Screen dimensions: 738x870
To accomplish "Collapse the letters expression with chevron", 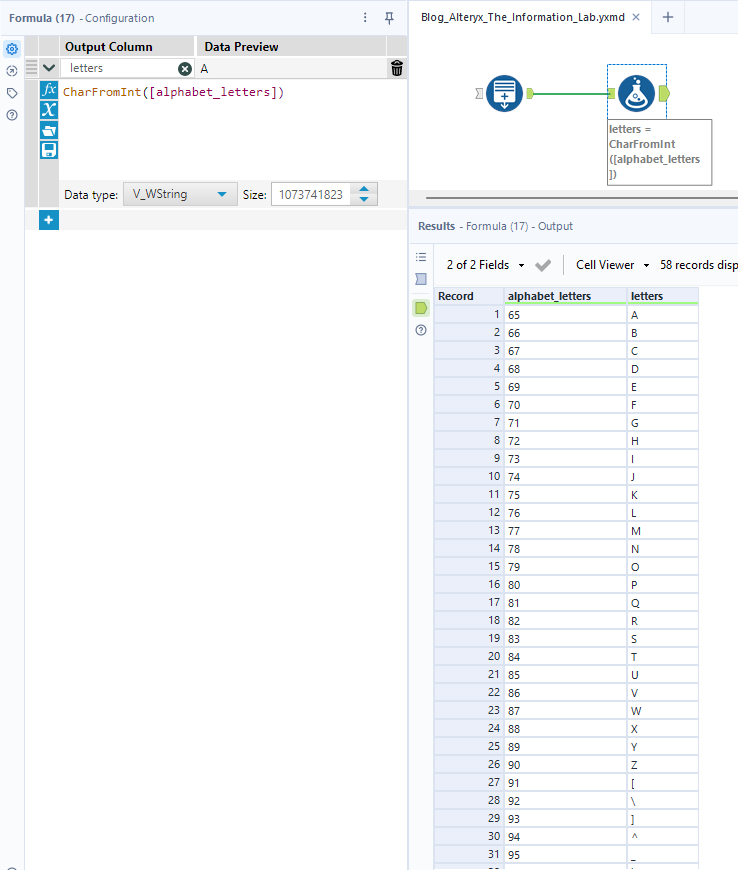I will pyautogui.click(x=49, y=68).
